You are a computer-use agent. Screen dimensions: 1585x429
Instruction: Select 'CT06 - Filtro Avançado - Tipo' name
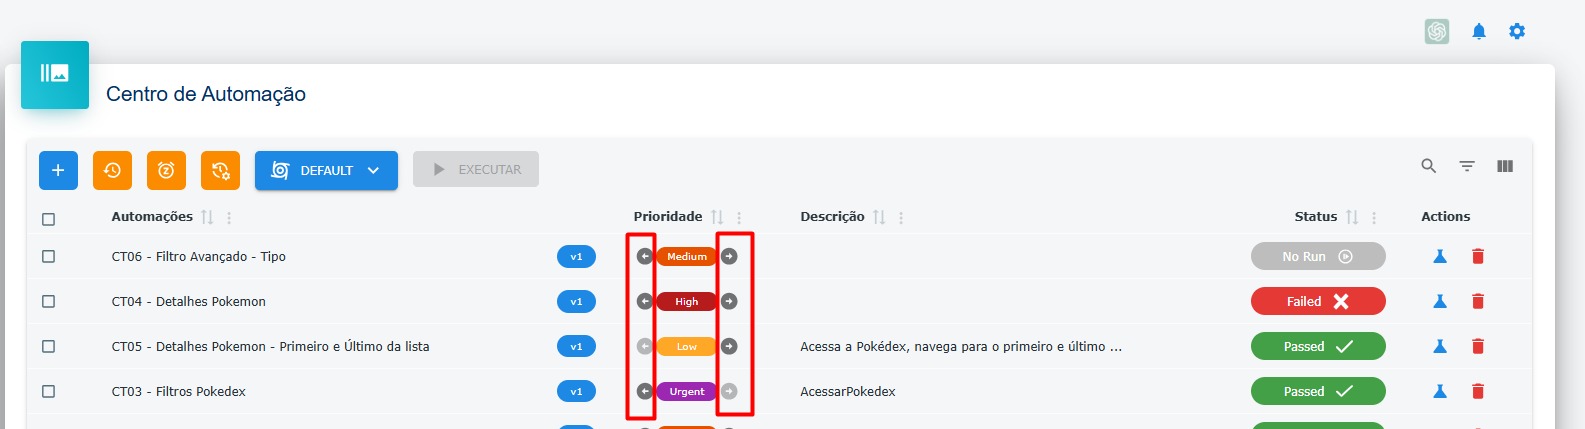(199, 257)
